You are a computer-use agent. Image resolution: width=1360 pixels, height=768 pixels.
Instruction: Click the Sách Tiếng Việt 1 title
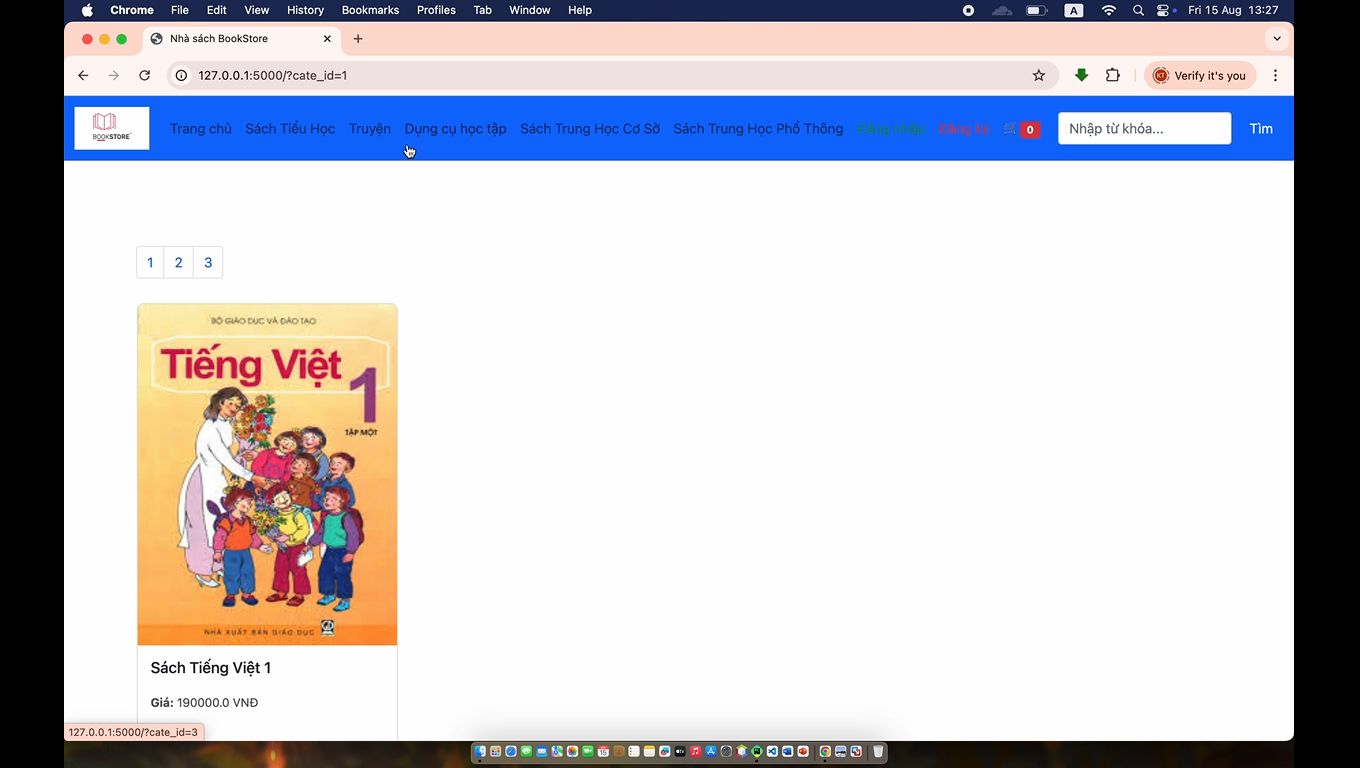tap(211, 667)
